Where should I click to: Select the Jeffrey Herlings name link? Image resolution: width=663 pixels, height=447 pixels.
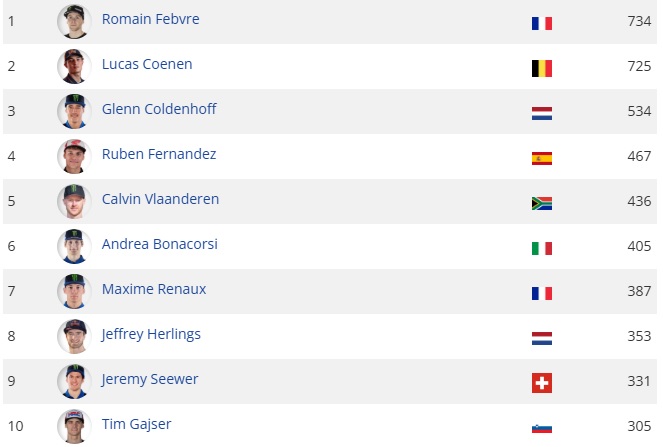151,334
